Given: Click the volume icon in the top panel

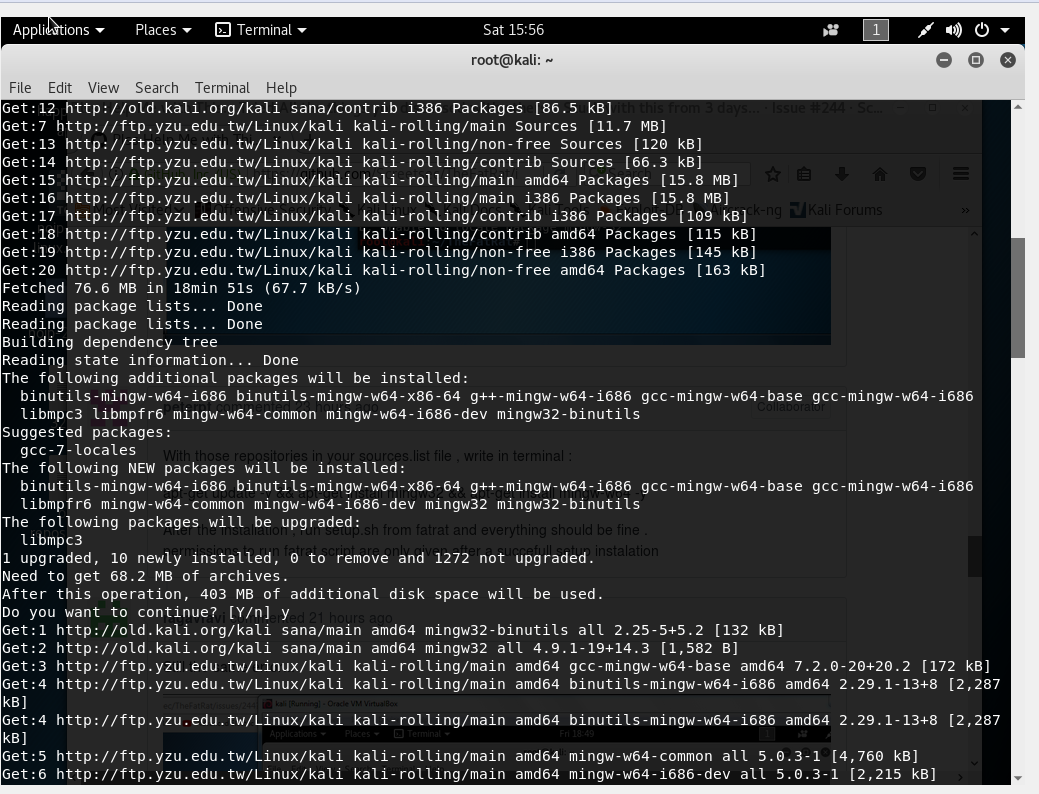Looking at the screenshot, I should pos(952,30).
